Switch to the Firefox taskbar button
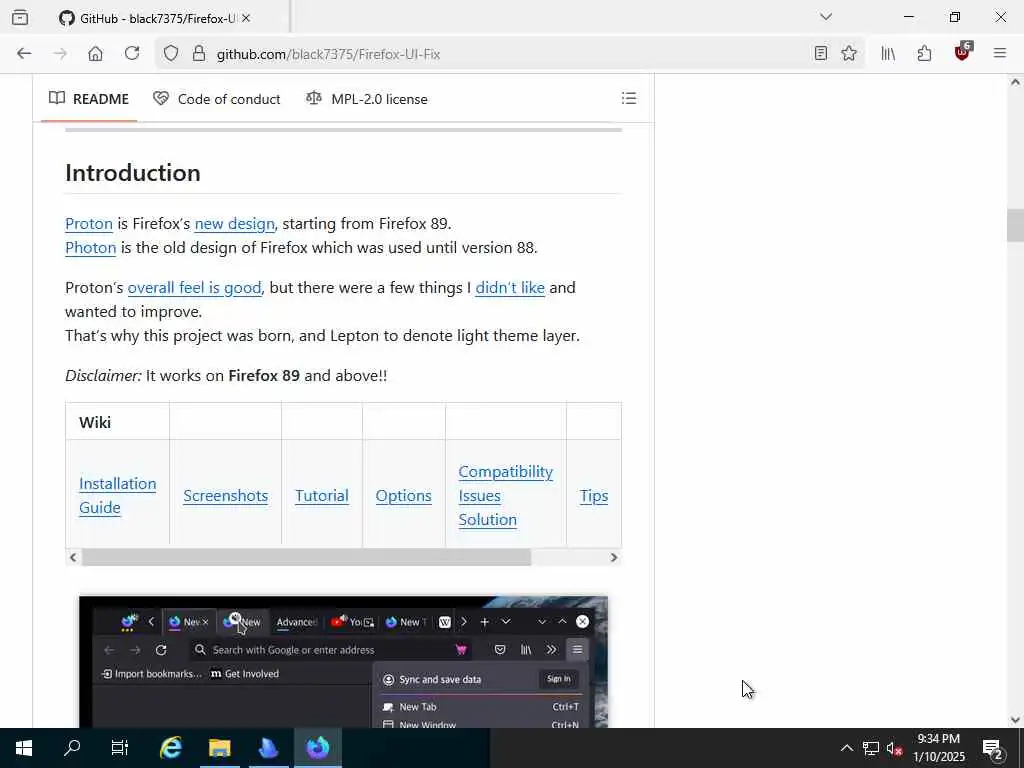The height and width of the screenshot is (768, 1024). [318, 748]
